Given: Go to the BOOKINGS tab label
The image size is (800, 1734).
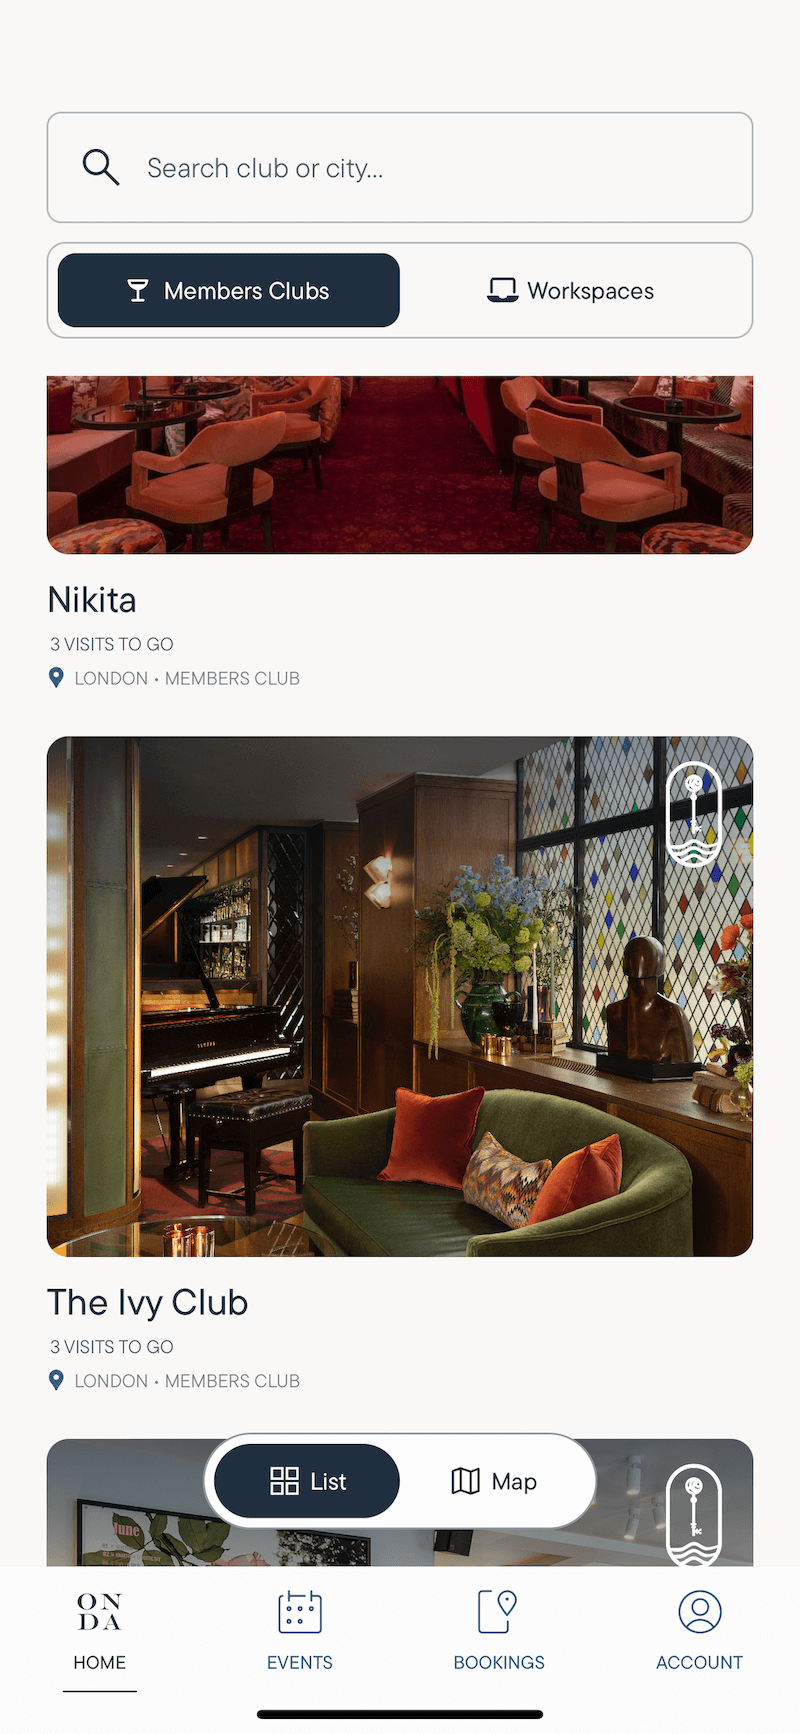Looking at the screenshot, I should point(499,1662).
